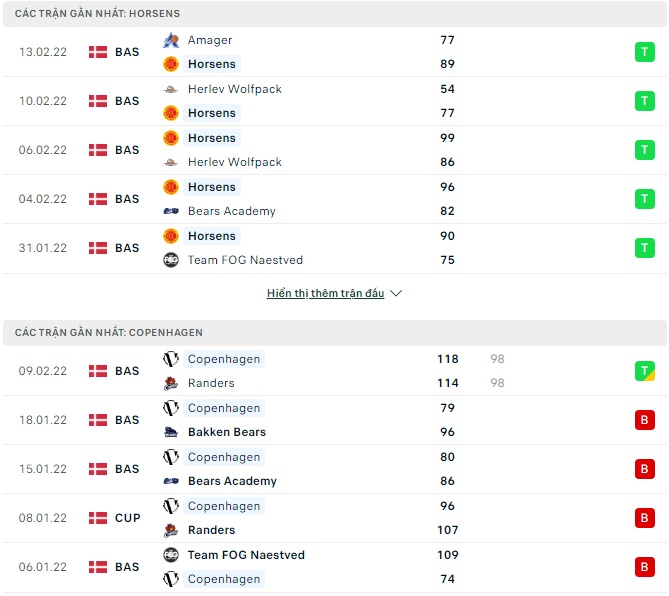The image size is (669, 596).
Task: Click the Amager team logo icon
Action: (x=171, y=40)
